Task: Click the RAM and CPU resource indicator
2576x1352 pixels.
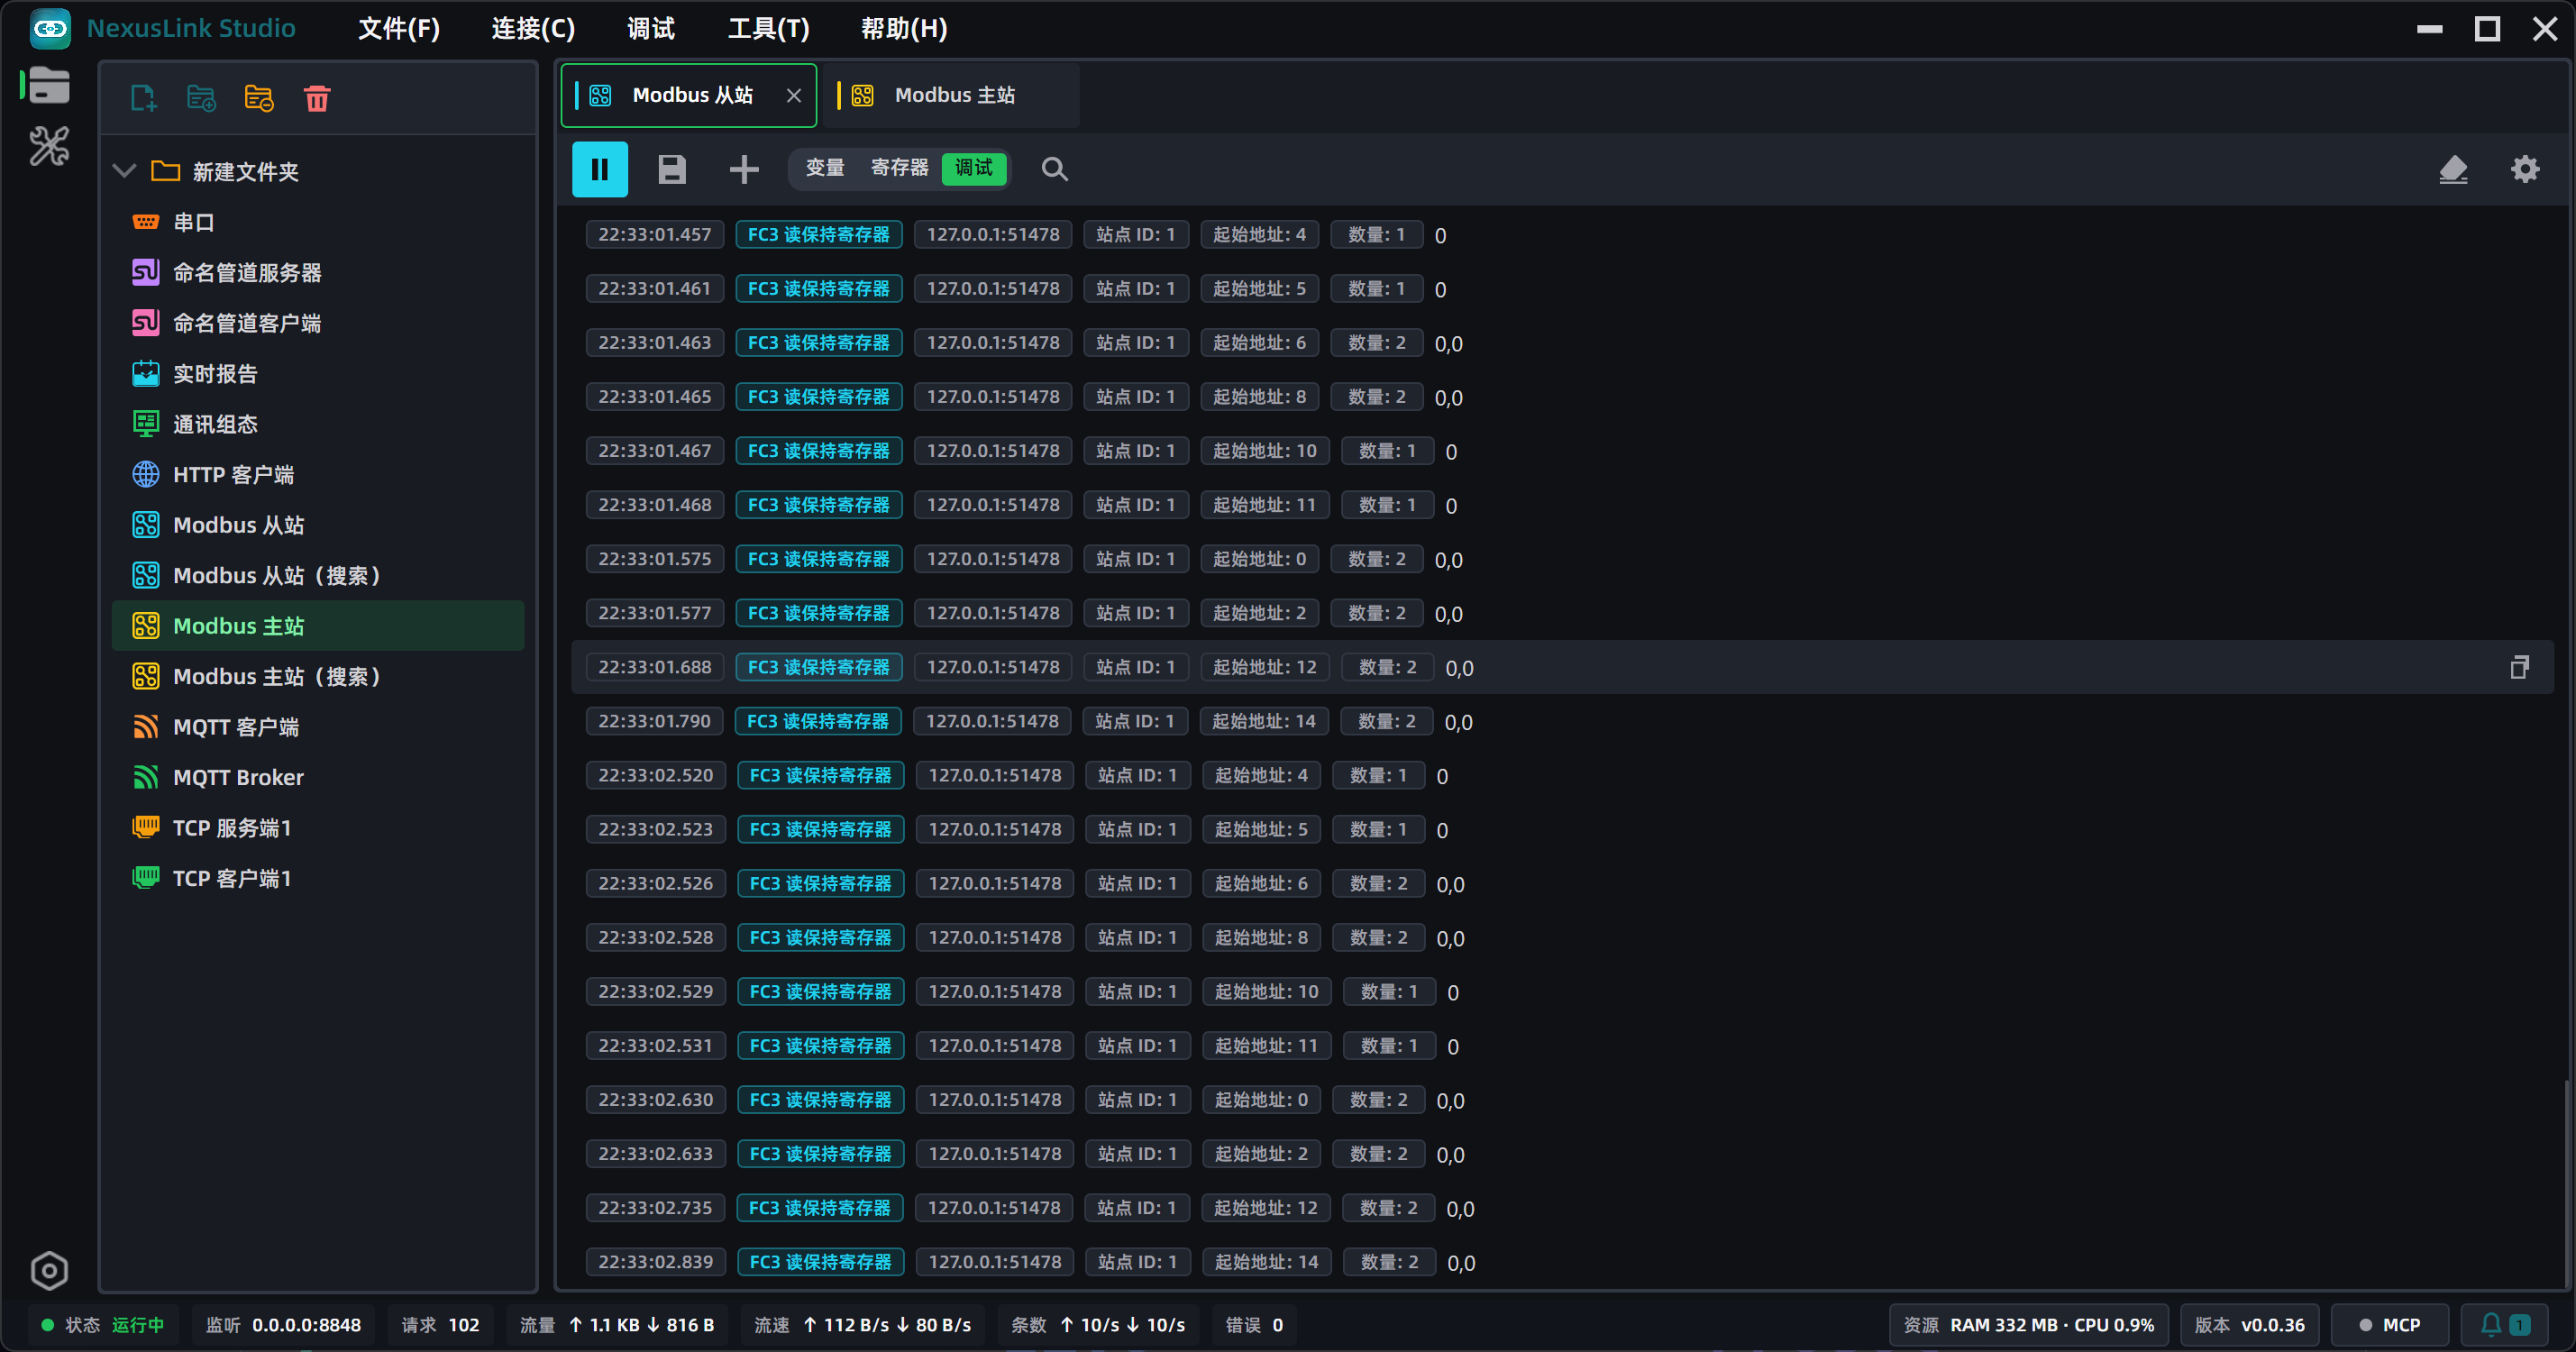Action: [2028, 1324]
